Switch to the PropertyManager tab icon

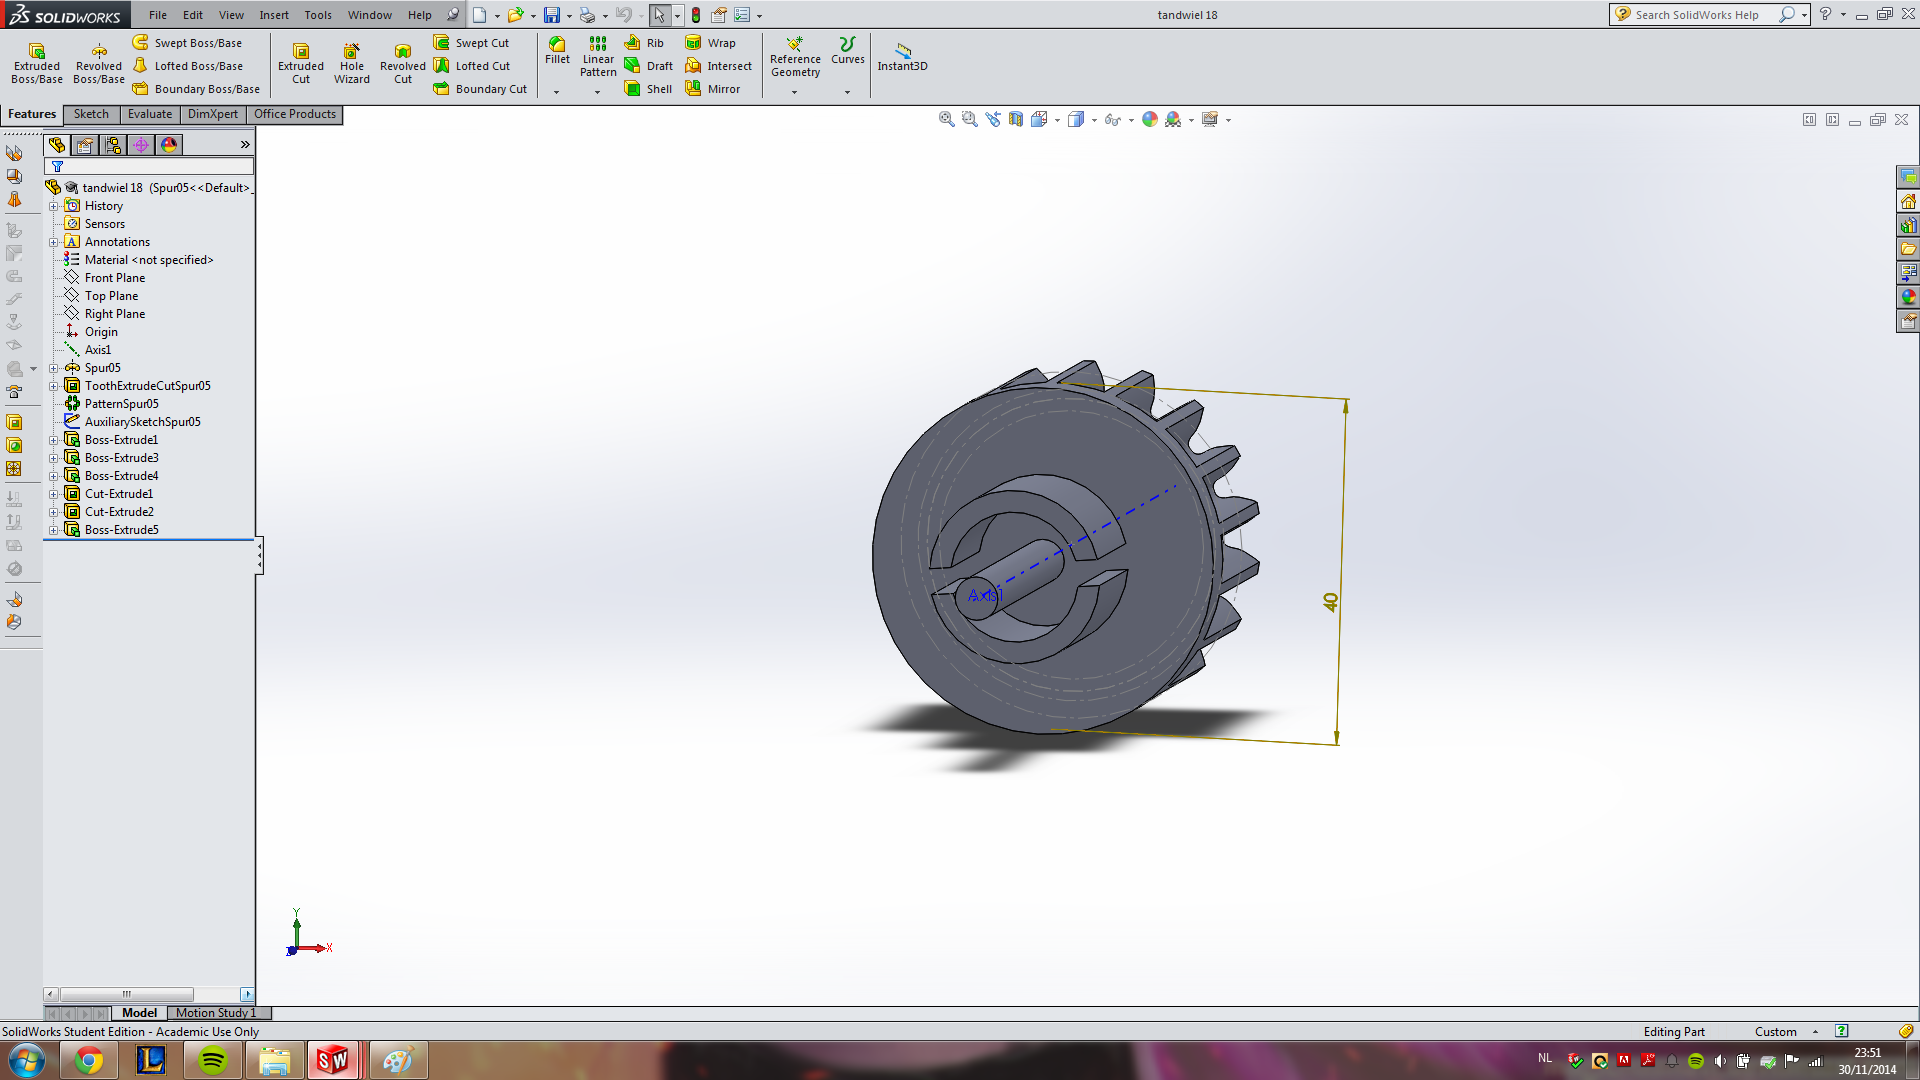[85, 145]
